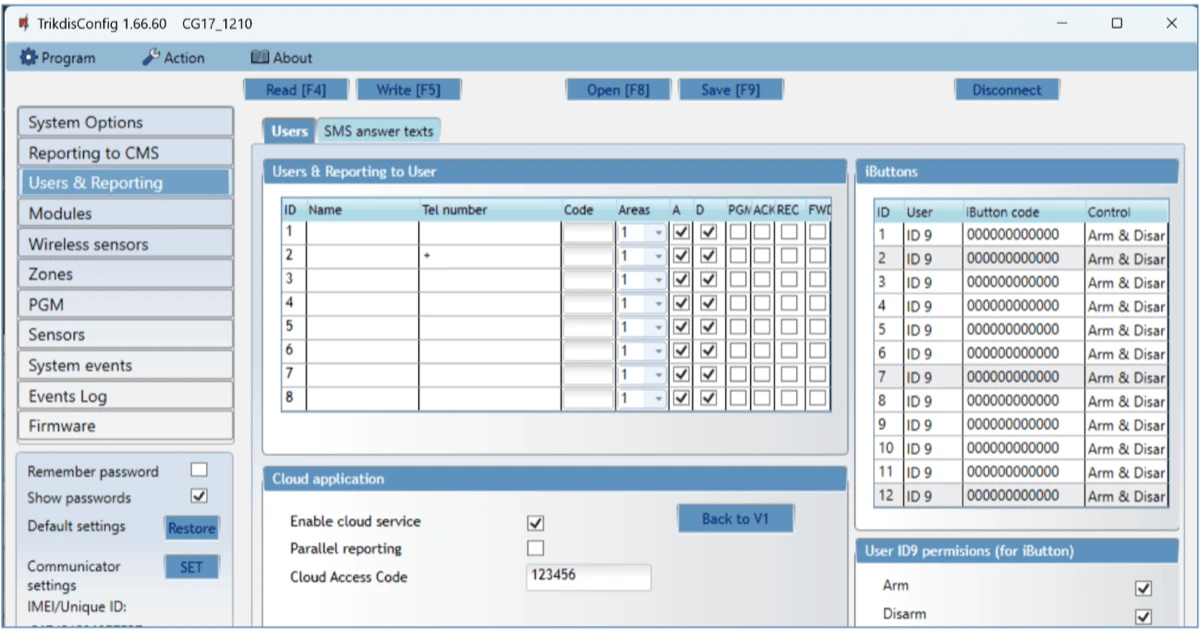Expand the Areas dropdown for user ID 1

coord(657,233)
